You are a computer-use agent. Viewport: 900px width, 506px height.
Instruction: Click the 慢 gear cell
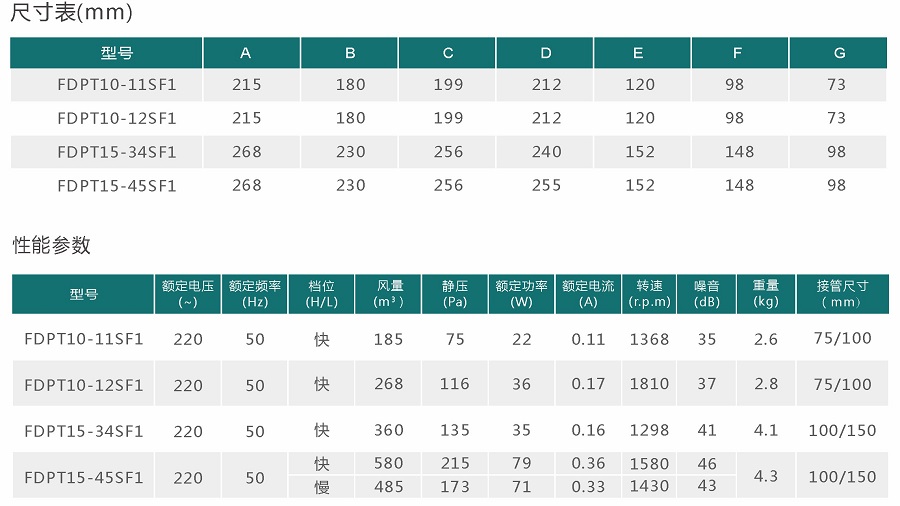click(x=322, y=487)
